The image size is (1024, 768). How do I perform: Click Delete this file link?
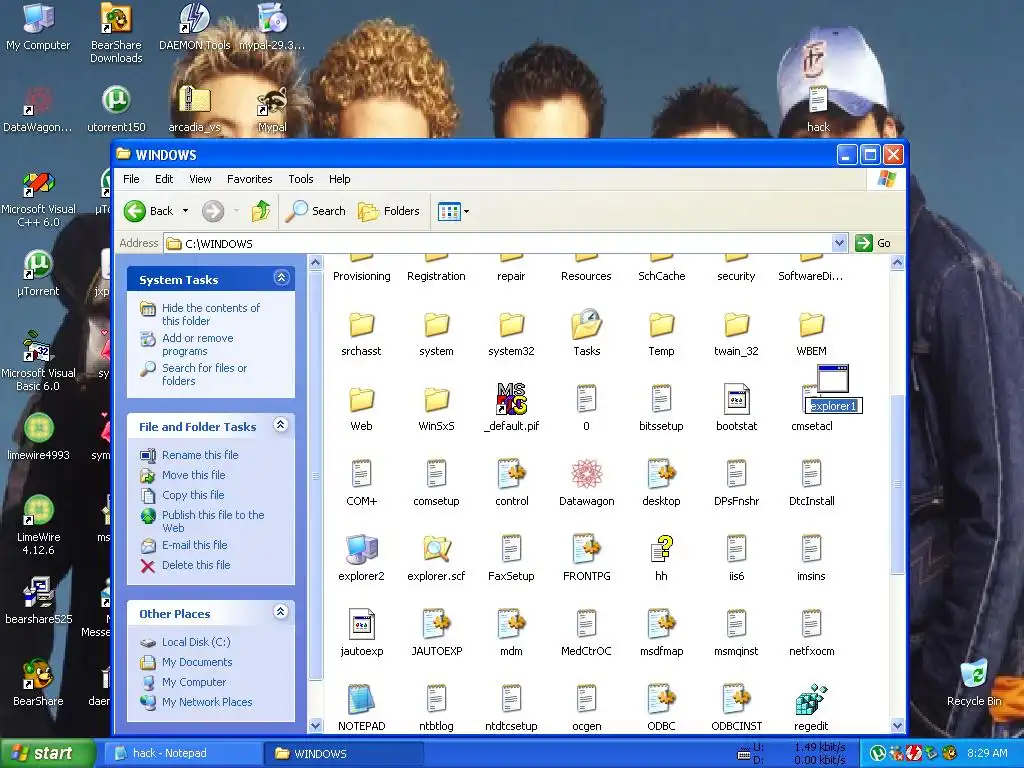coord(196,565)
